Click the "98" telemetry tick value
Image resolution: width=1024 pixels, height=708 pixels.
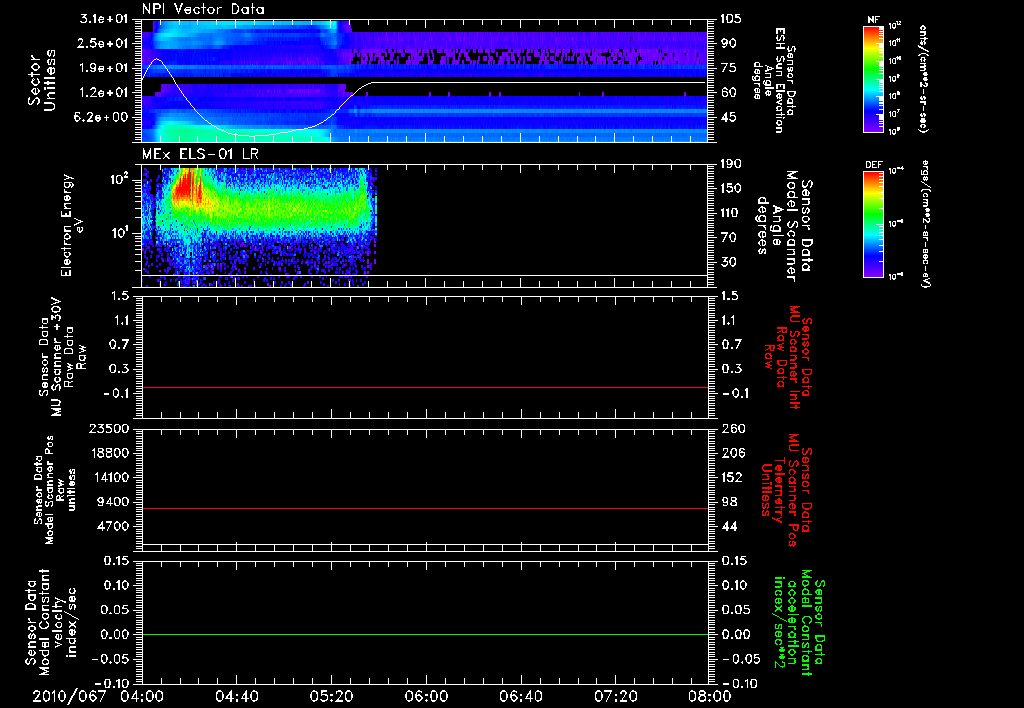tap(728, 502)
